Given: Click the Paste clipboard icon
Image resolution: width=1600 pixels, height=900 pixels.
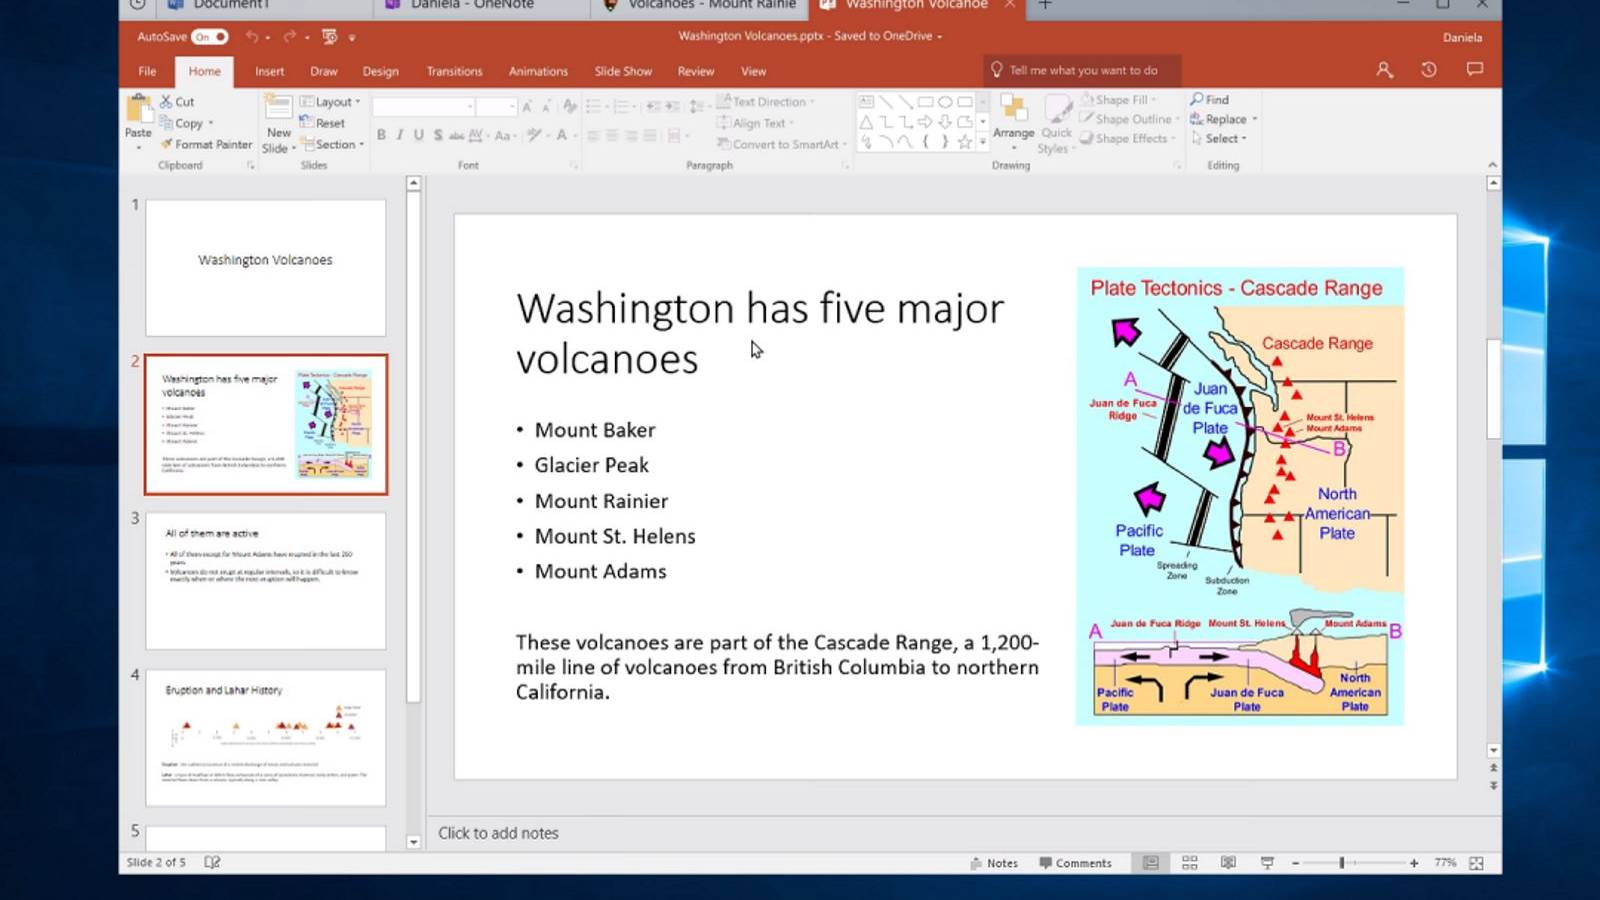Looking at the screenshot, I should click(x=138, y=108).
